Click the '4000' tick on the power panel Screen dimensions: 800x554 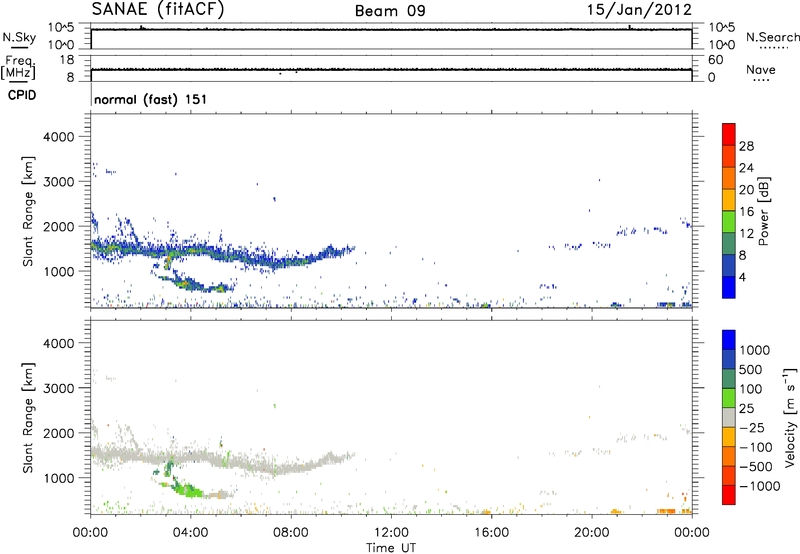(x=58, y=137)
